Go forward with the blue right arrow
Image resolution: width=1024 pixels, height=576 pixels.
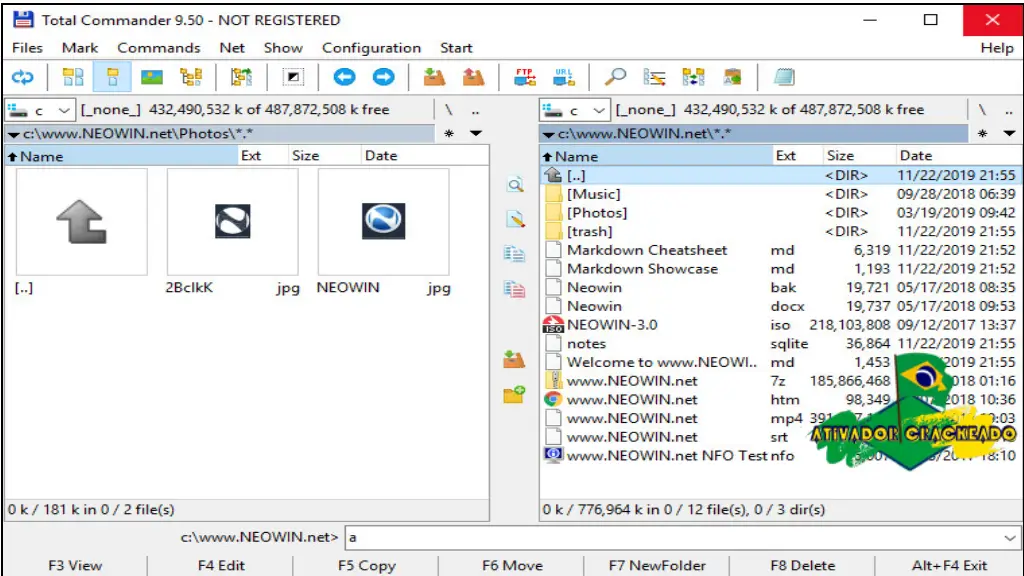pyautogui.click(x=383, y=77)
